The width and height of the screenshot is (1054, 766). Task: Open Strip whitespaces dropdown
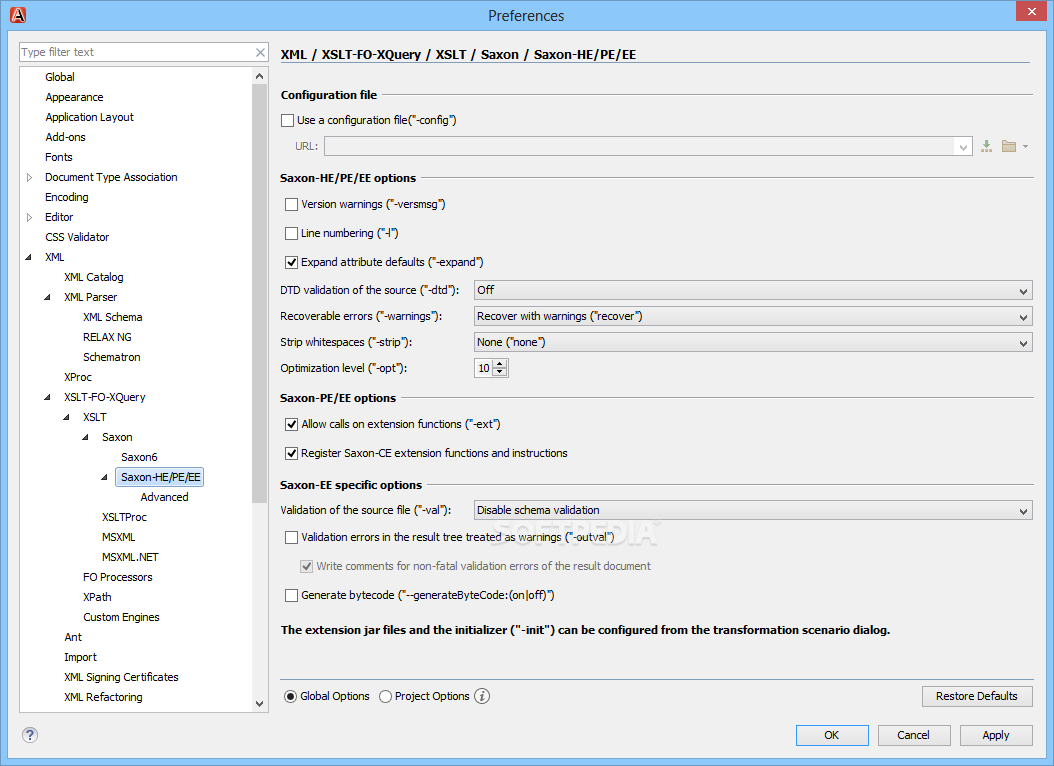pos(753,343)
